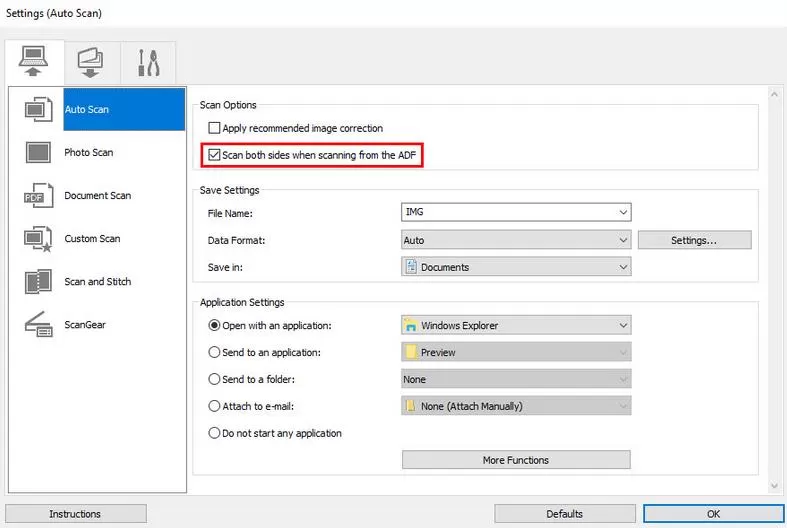Open the Windows Explorer application dropdown
This screenshot has width=787, height=528.
tap(623, 325)
